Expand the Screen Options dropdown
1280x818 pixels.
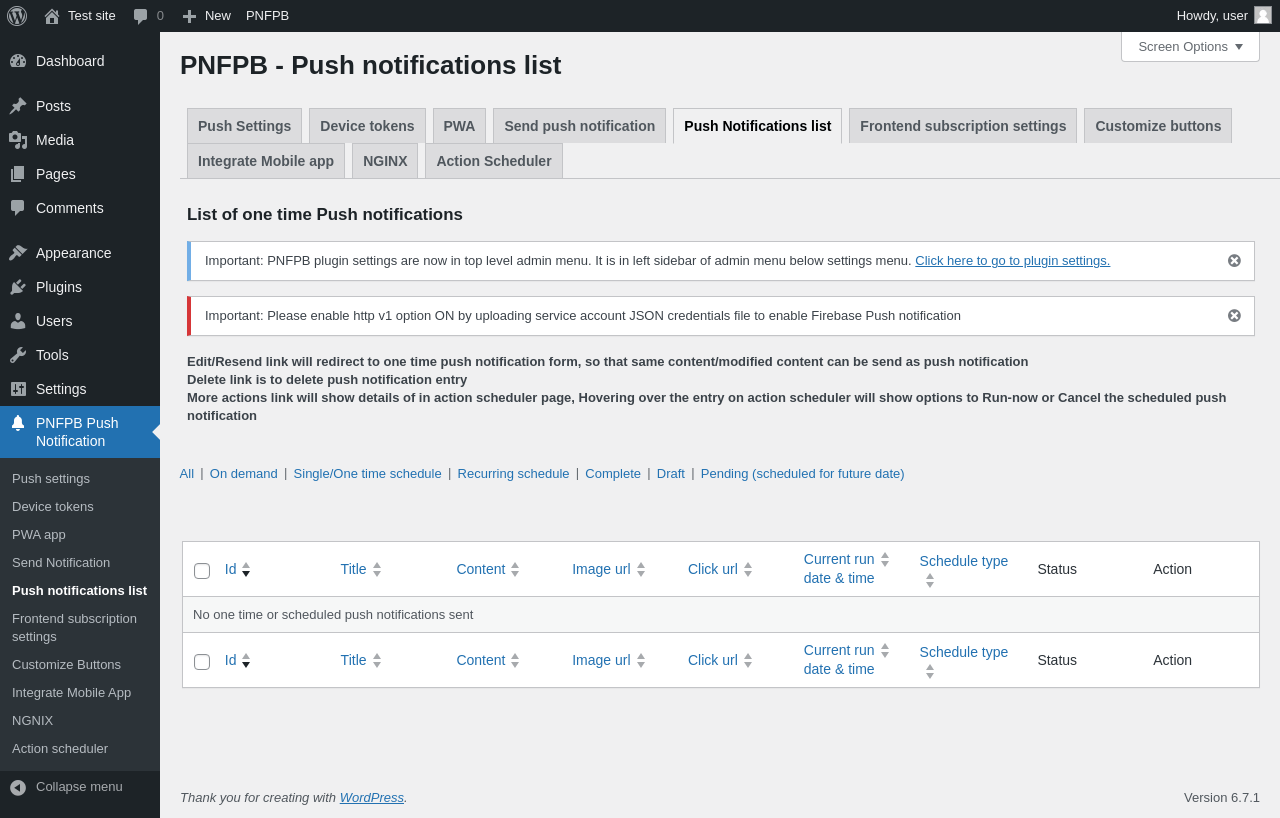(x=1190, y=47)
